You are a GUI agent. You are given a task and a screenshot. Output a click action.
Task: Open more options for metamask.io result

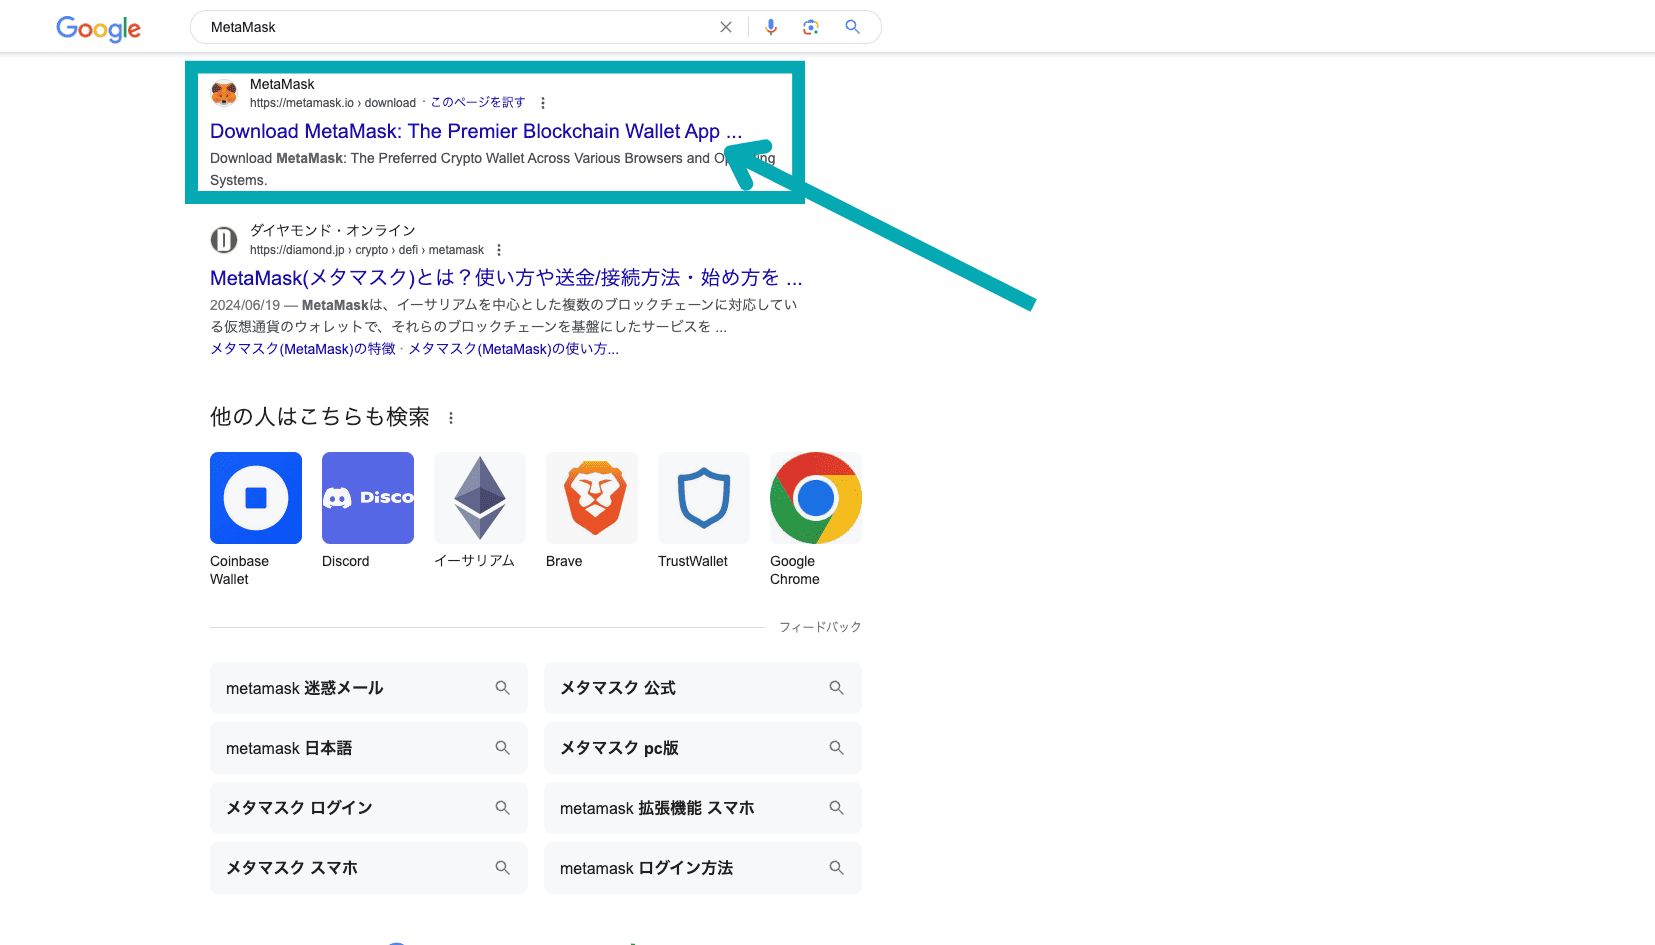coord(543,103)
